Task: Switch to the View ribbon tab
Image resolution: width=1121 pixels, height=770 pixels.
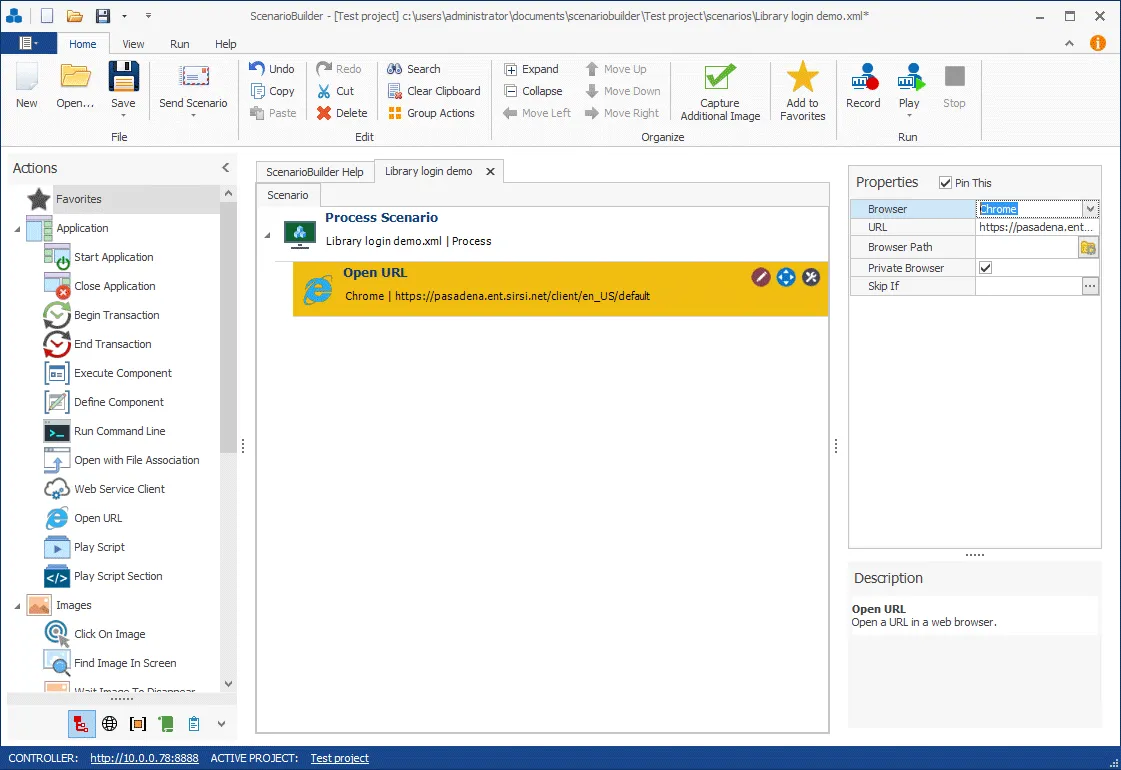Action: pyautogui.click(x=133, y=44)
